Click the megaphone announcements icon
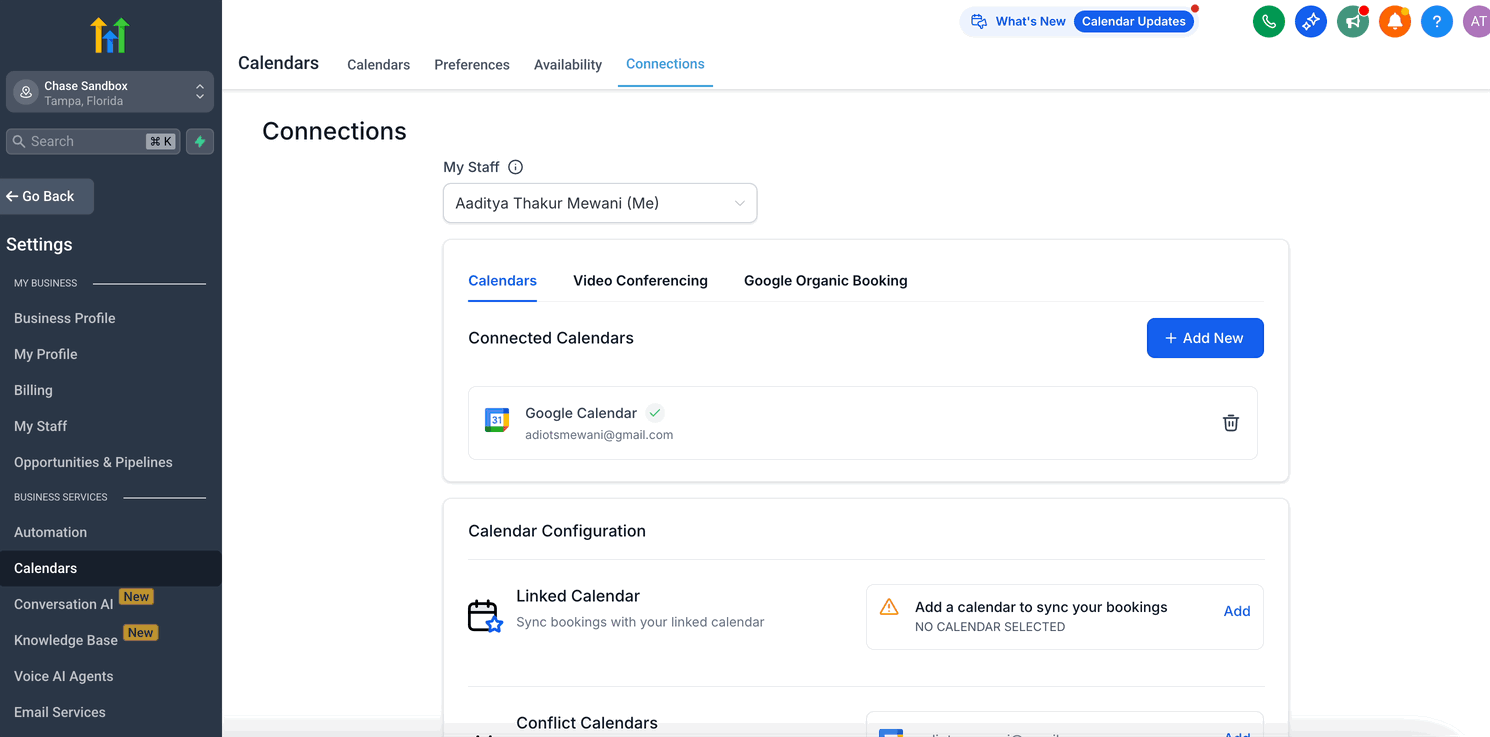The image size is (1490, 737). 1353,22
